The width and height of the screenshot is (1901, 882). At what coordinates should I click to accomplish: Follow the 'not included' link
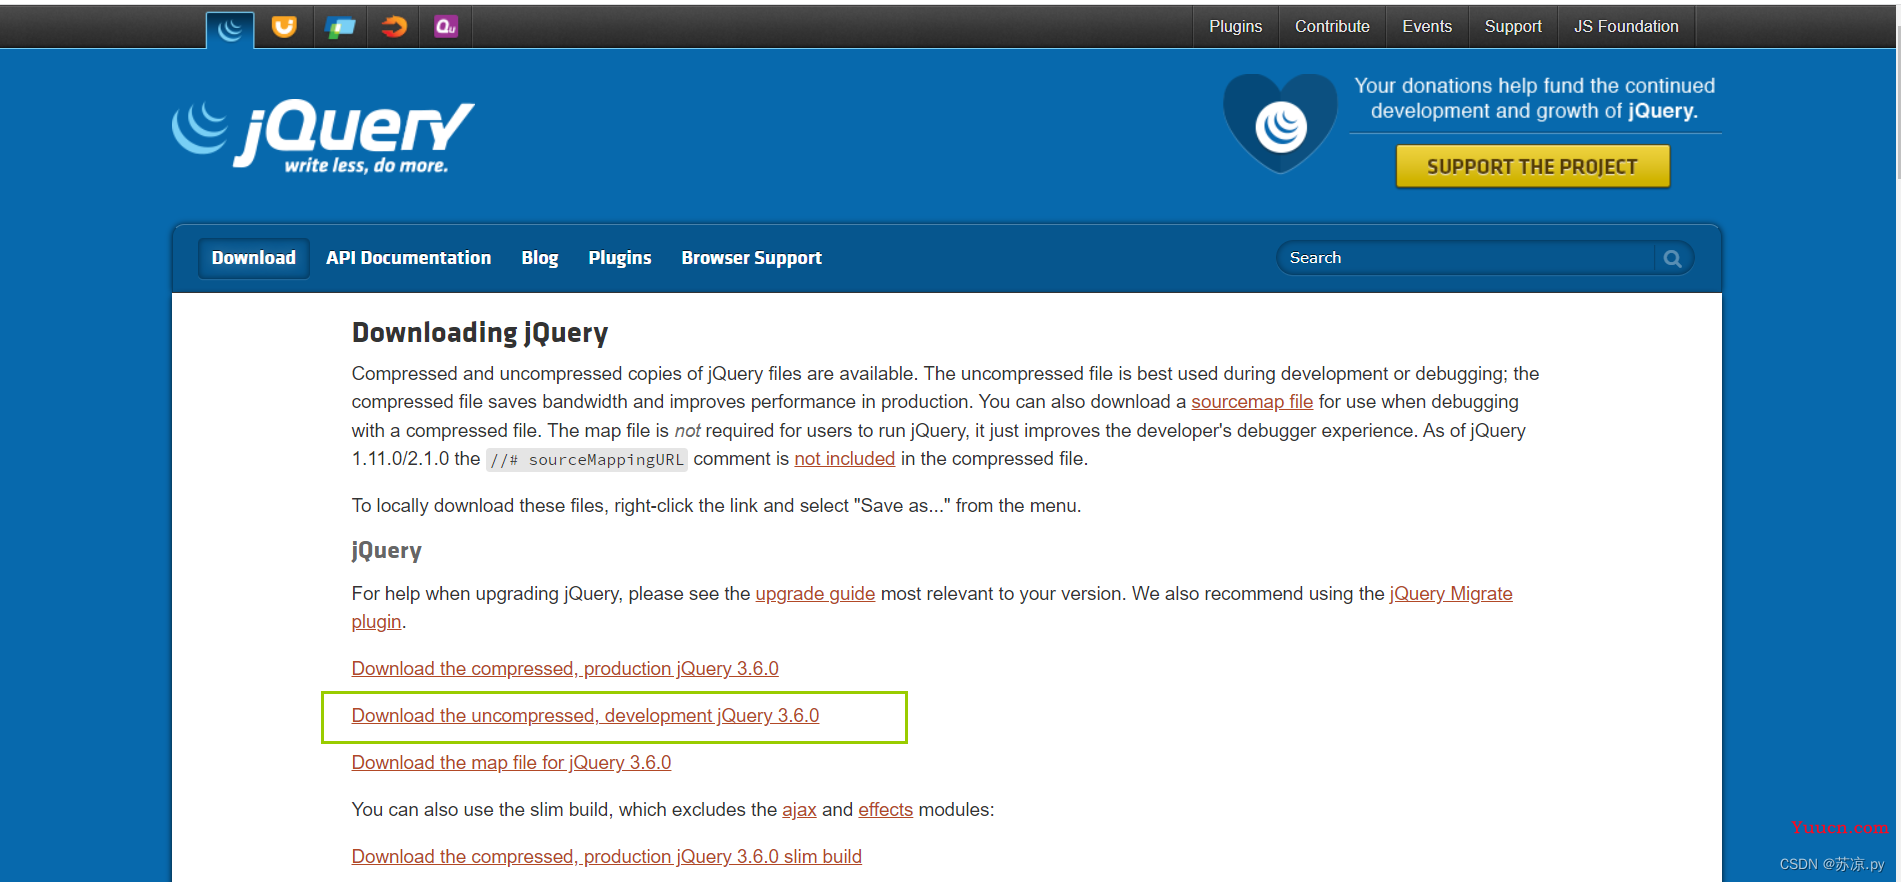(844, 459)
